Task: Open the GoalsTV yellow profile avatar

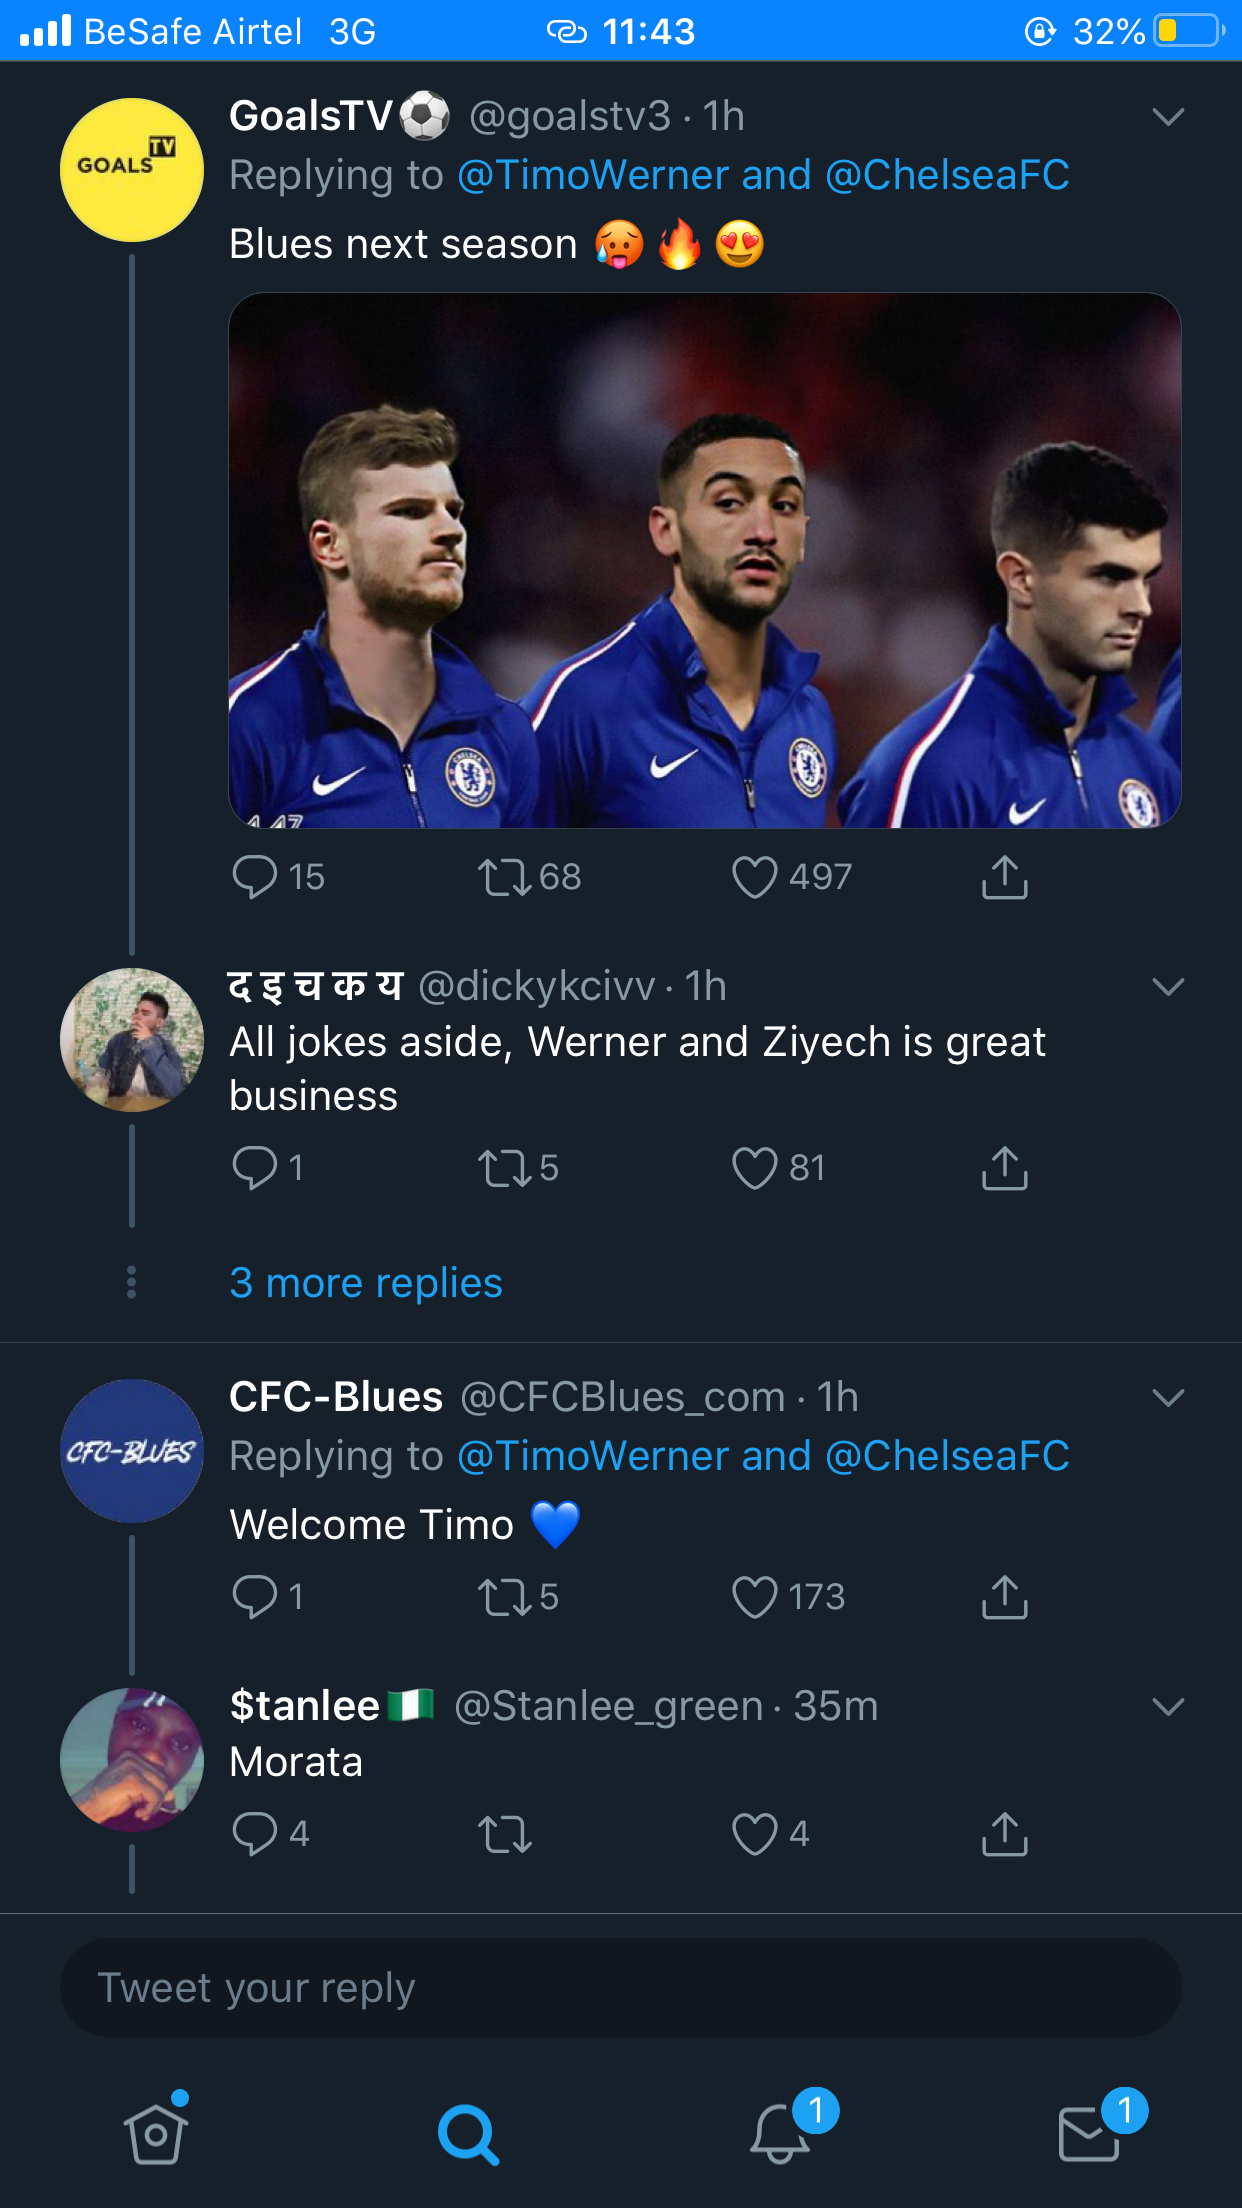Action: 132,170
